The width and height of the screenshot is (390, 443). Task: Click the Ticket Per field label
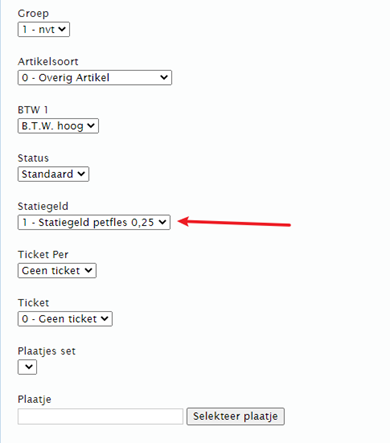click(43, 254)
